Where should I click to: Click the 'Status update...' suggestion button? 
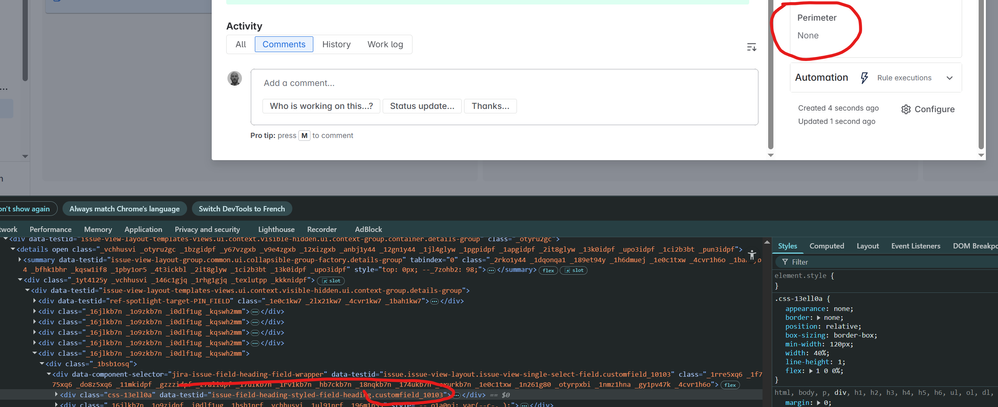click(x=422, y=106)
